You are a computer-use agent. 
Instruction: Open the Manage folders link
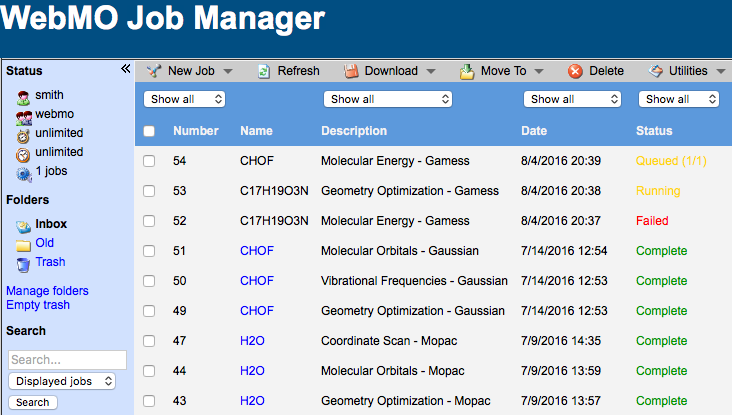(47, 291)
